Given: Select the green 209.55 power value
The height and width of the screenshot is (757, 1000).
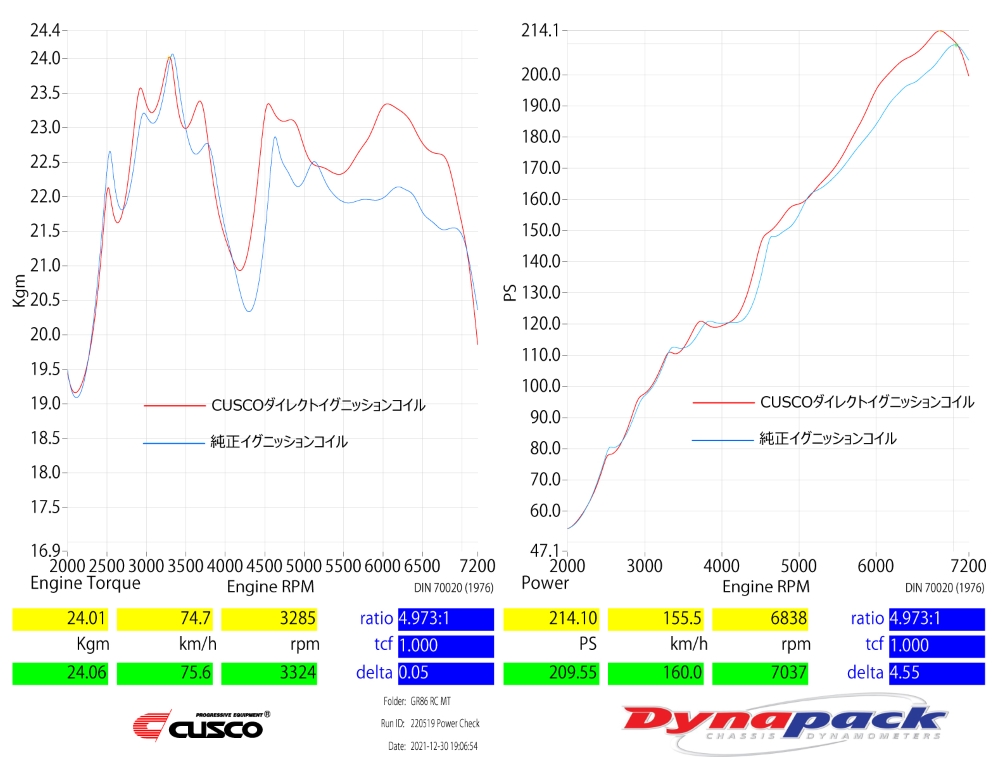Looking at the screenshot, I should pyautogui.click(x=552, y=673).
